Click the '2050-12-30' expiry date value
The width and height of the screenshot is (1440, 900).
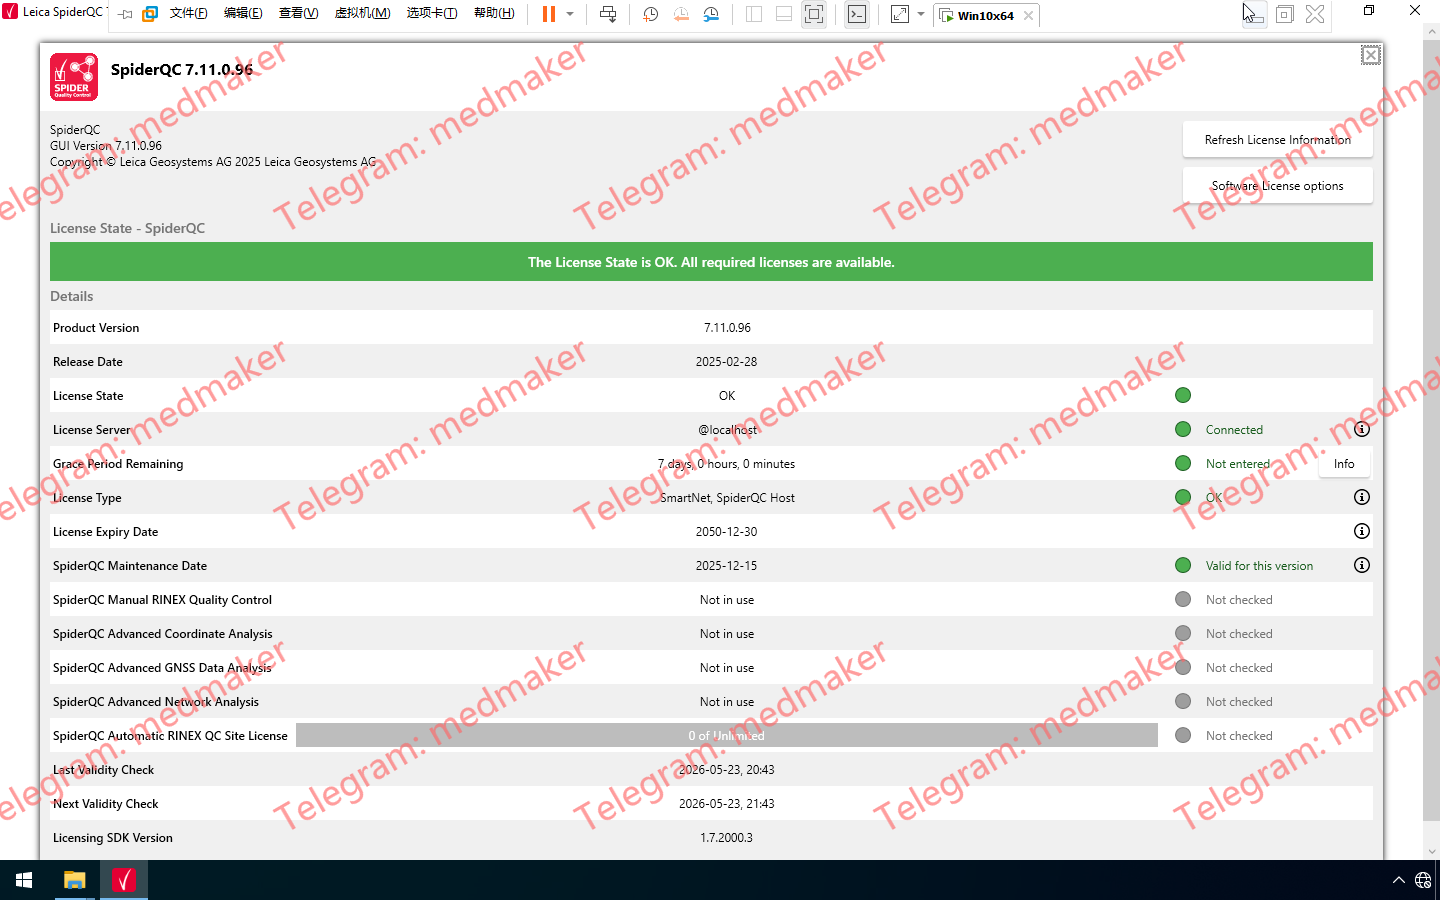click(727, 532)
